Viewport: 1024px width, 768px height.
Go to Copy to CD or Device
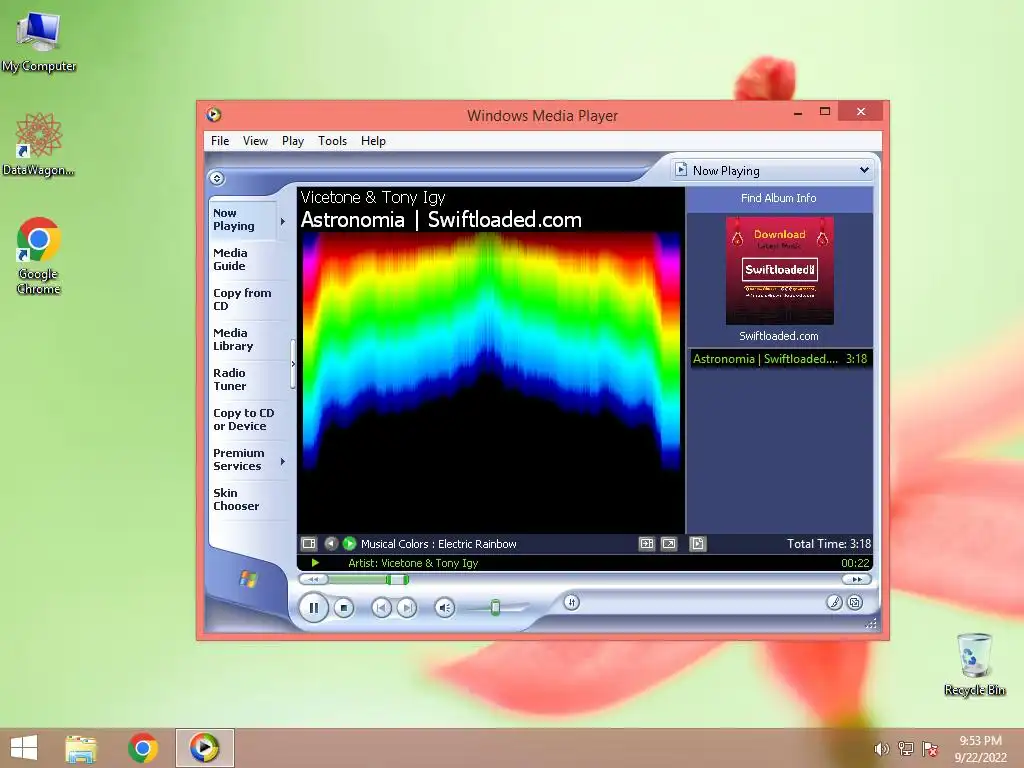click(243, 419)
